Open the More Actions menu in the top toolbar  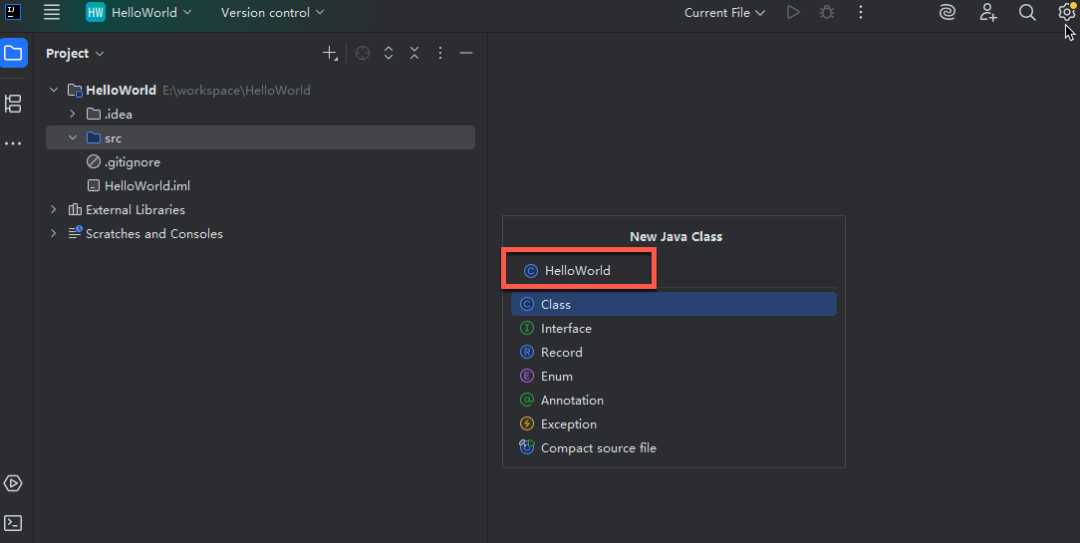[860, 12]
